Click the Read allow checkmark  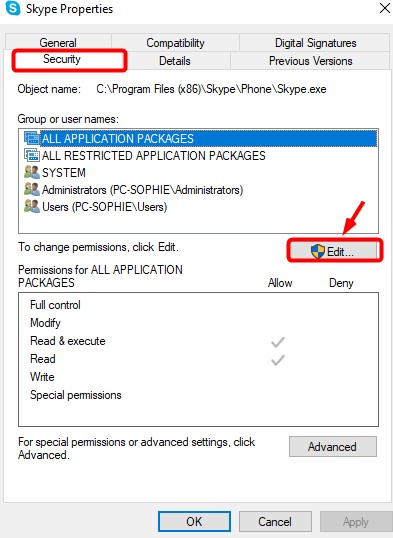(277, 360)
